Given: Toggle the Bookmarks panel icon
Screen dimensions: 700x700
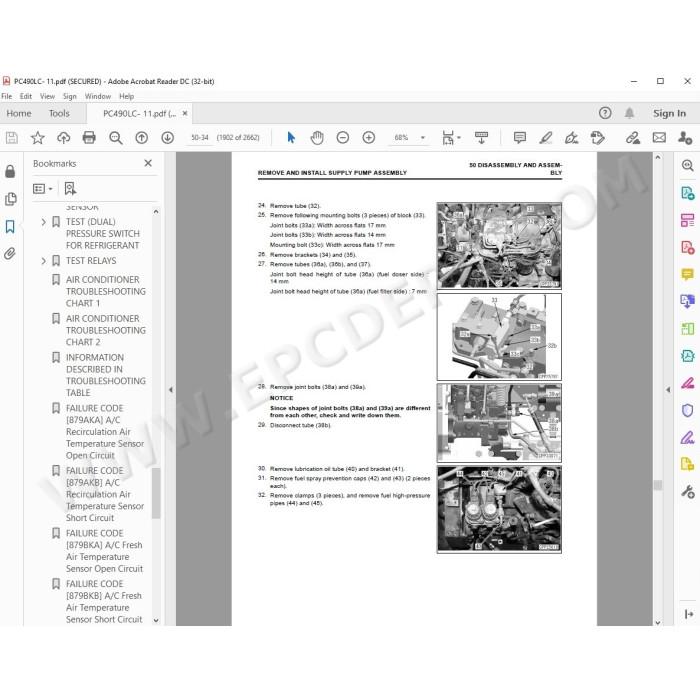Looking at the screenshot, I should 10,226.
